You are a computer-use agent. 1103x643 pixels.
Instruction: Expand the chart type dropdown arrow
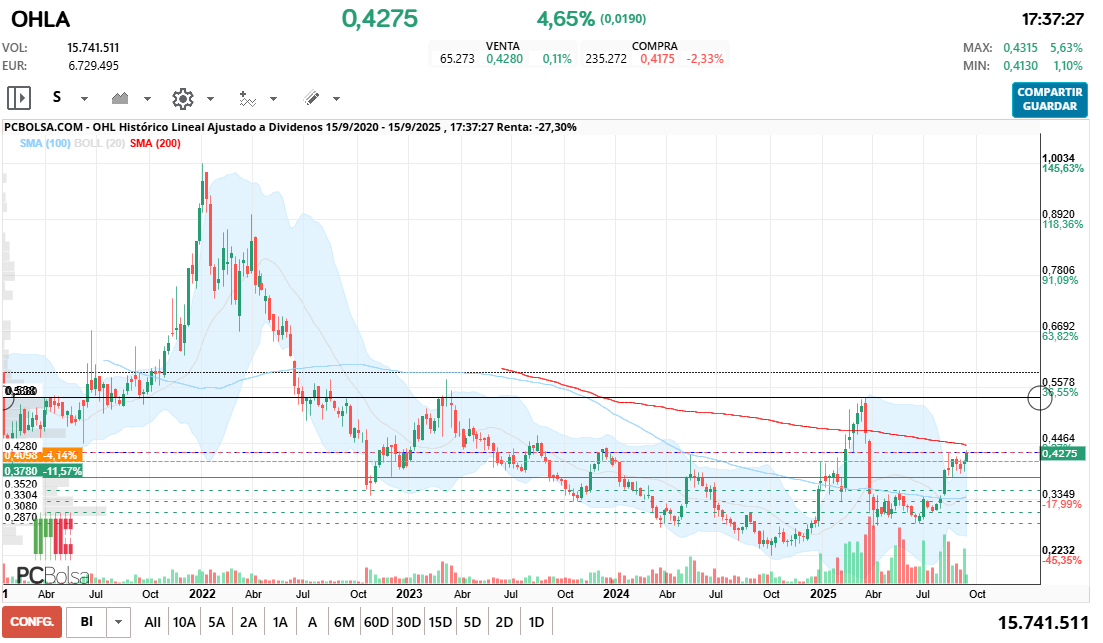(x=147, y=99)
